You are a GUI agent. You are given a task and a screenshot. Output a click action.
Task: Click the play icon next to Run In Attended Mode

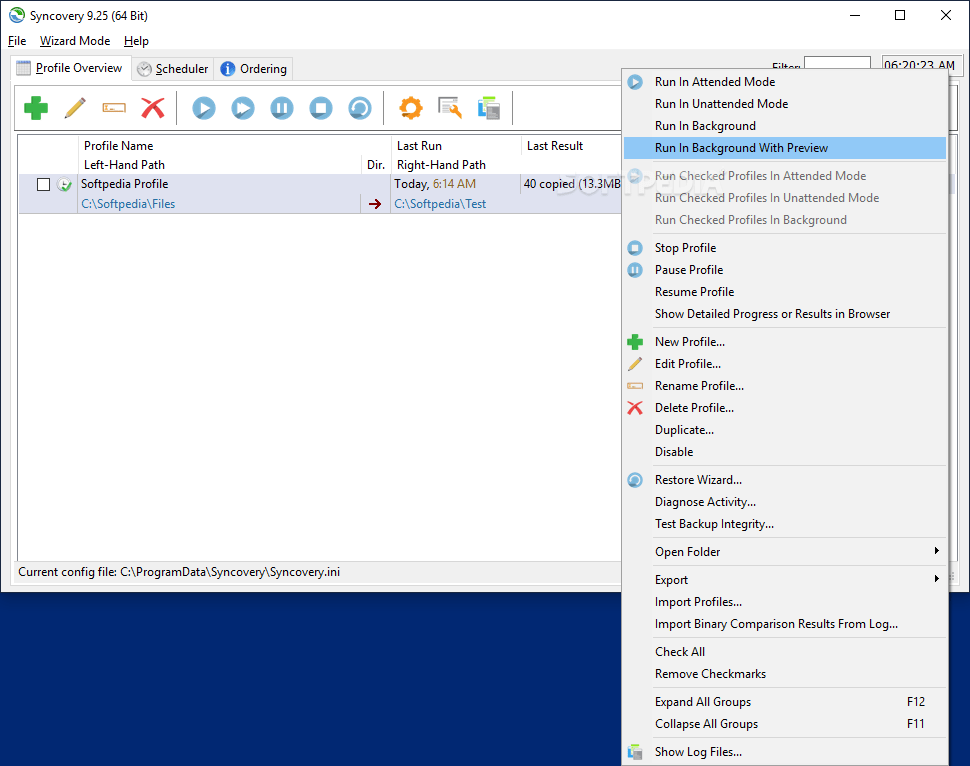pyautogui.click(x=635, y=82)
